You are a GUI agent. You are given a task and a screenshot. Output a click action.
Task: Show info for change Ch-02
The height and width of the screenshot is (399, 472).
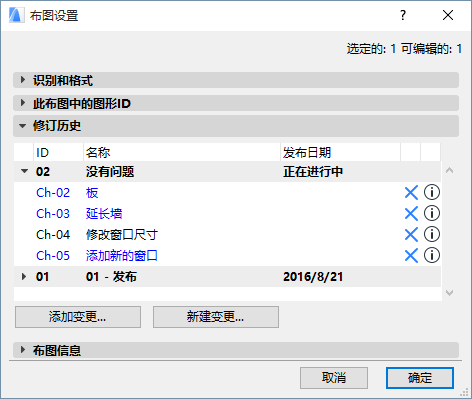pyautogui.click(x=432, y=192)
